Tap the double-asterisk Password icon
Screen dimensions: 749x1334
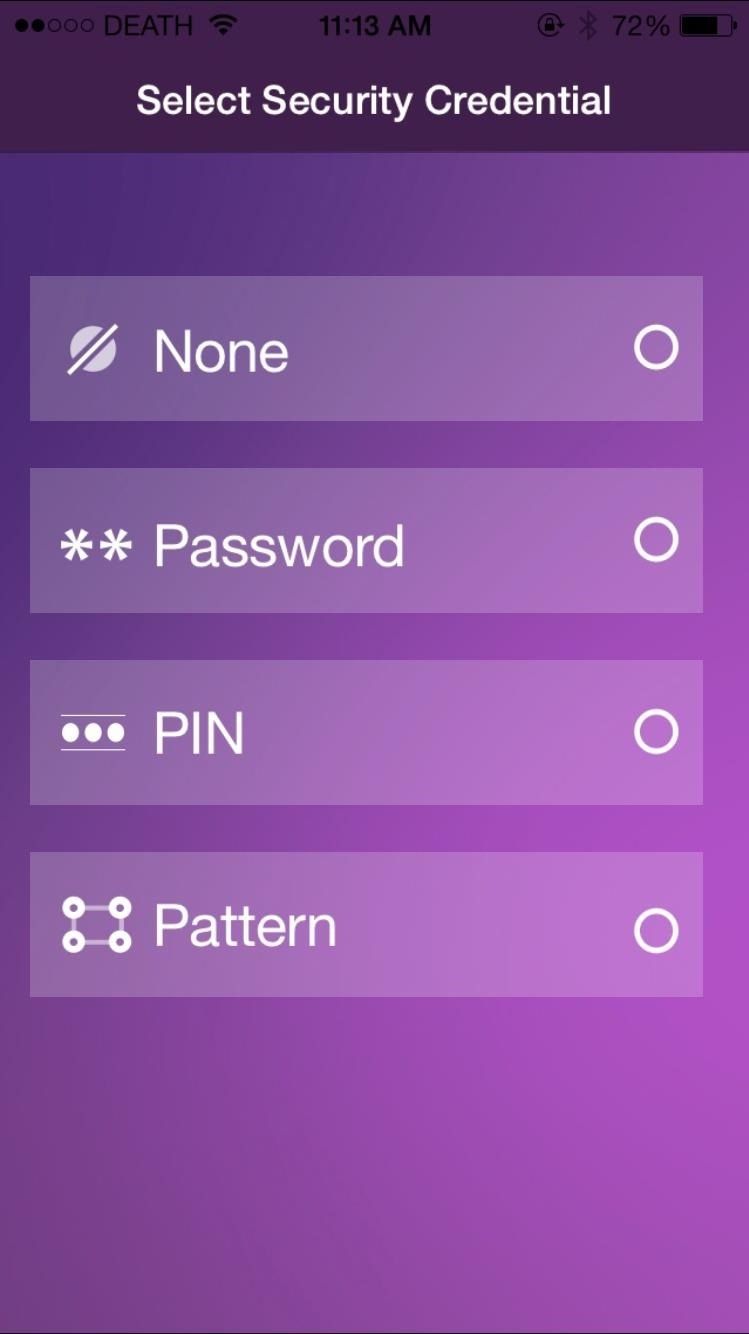pos(96,546)
